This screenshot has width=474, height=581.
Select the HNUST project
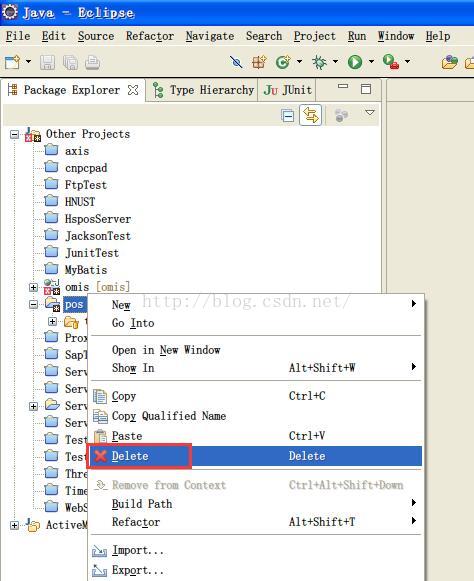point(80,202)
